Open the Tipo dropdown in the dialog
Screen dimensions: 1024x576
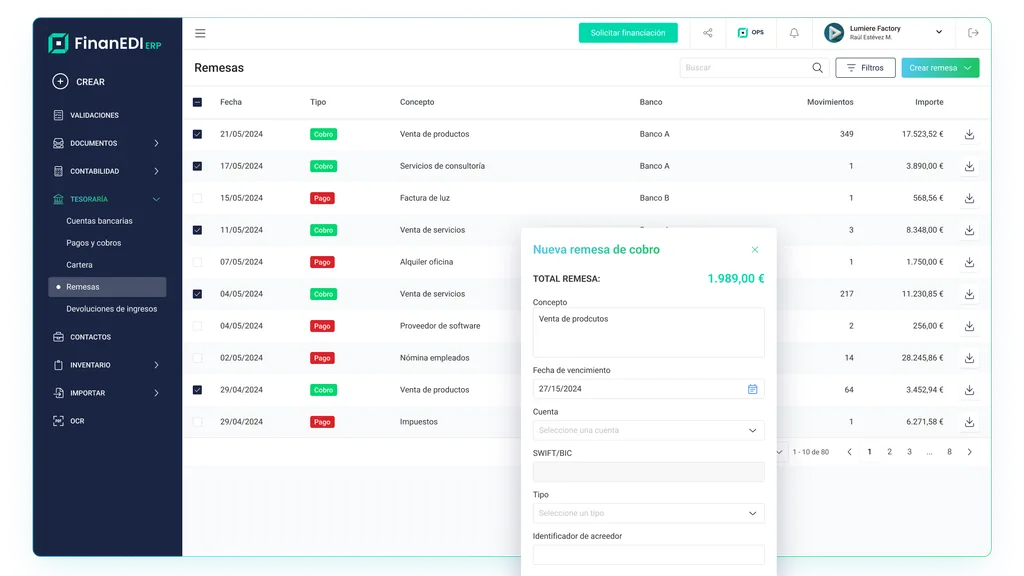[x=648, y=513]
